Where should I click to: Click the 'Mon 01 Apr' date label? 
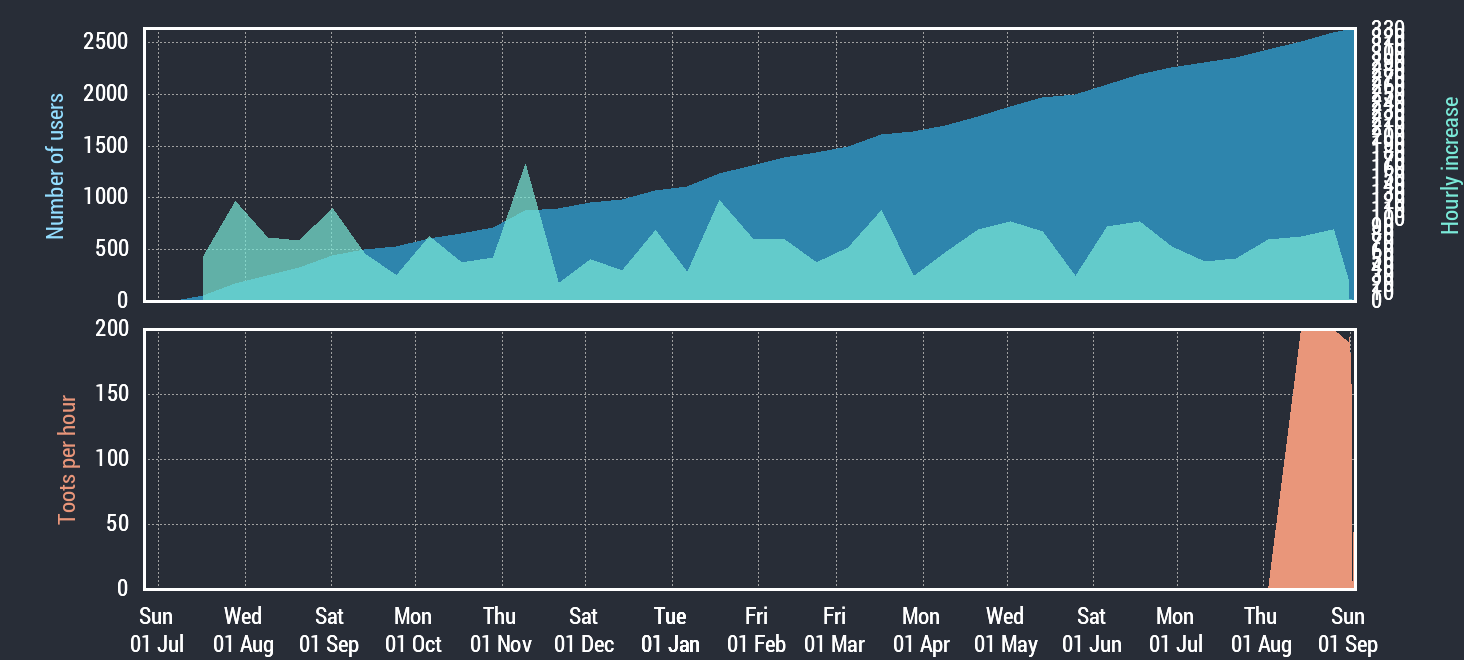pyautogui.click(x=921, y=630)
